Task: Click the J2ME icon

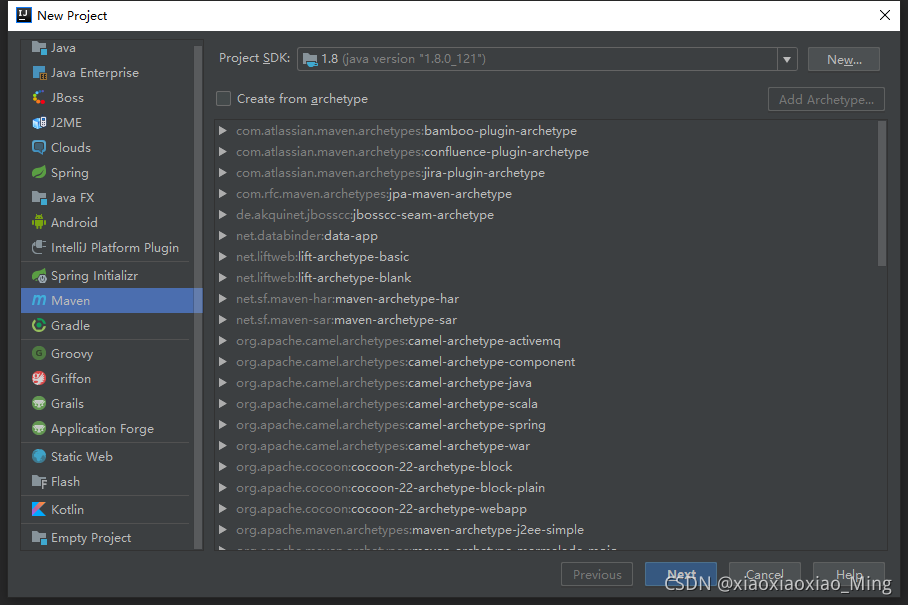Action: coord(39,123)
